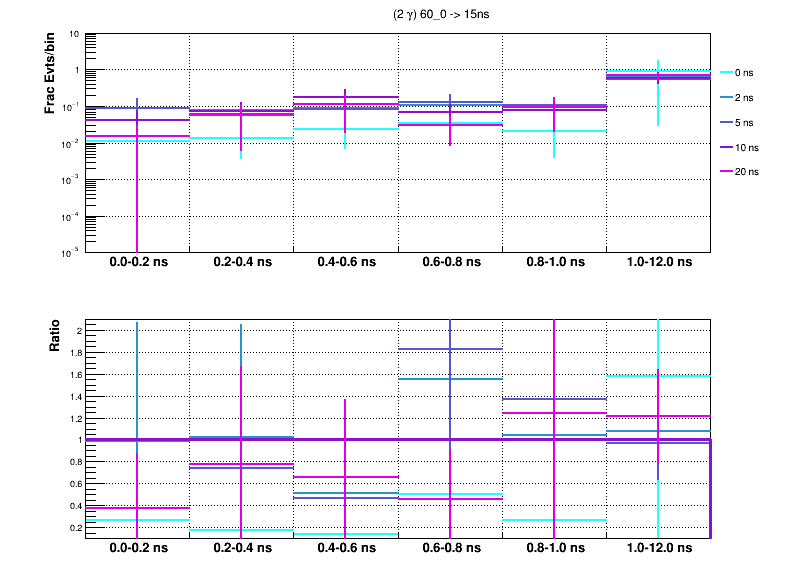The image size is (796, 572).
Task: Click '0.0-0.2 ns' label under top plot
Action: click(136, 263)
